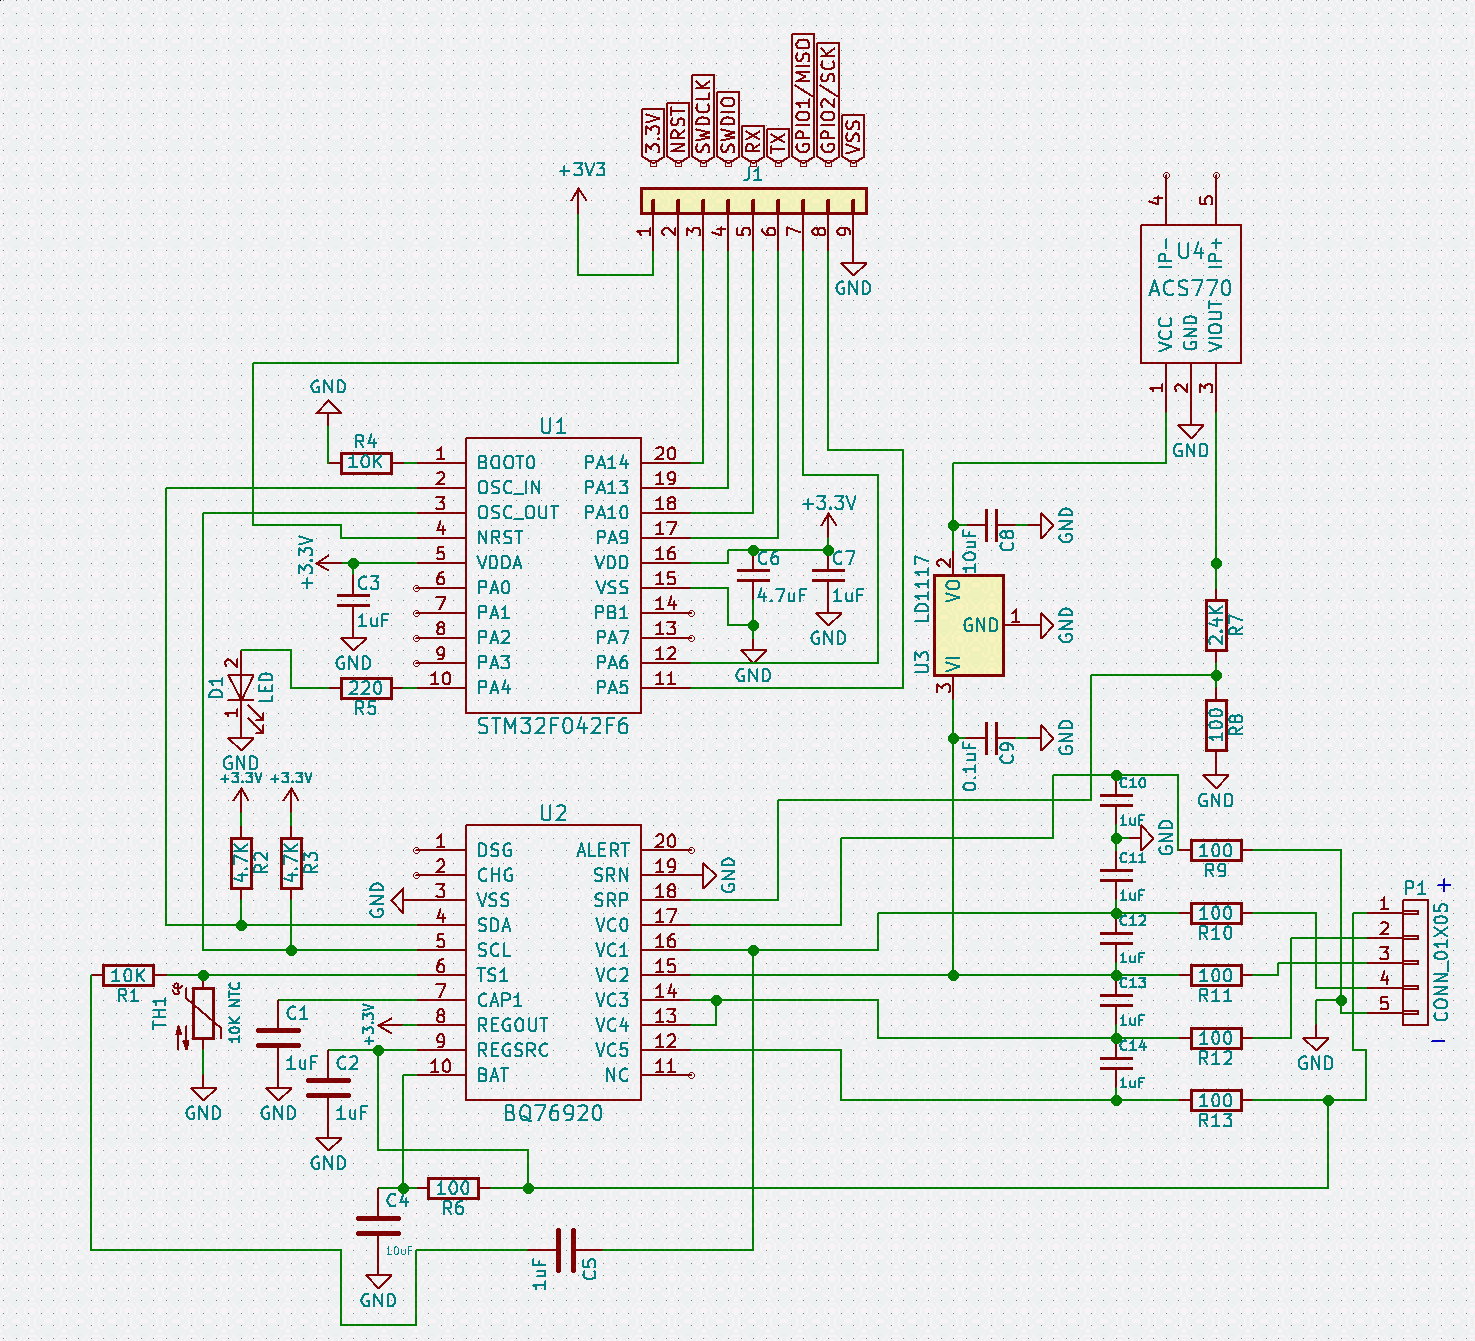The height and width of the screenshot is (1341, 1475).
Task: Click the ALERT pin label on U2
Action: tap(603, 850)
